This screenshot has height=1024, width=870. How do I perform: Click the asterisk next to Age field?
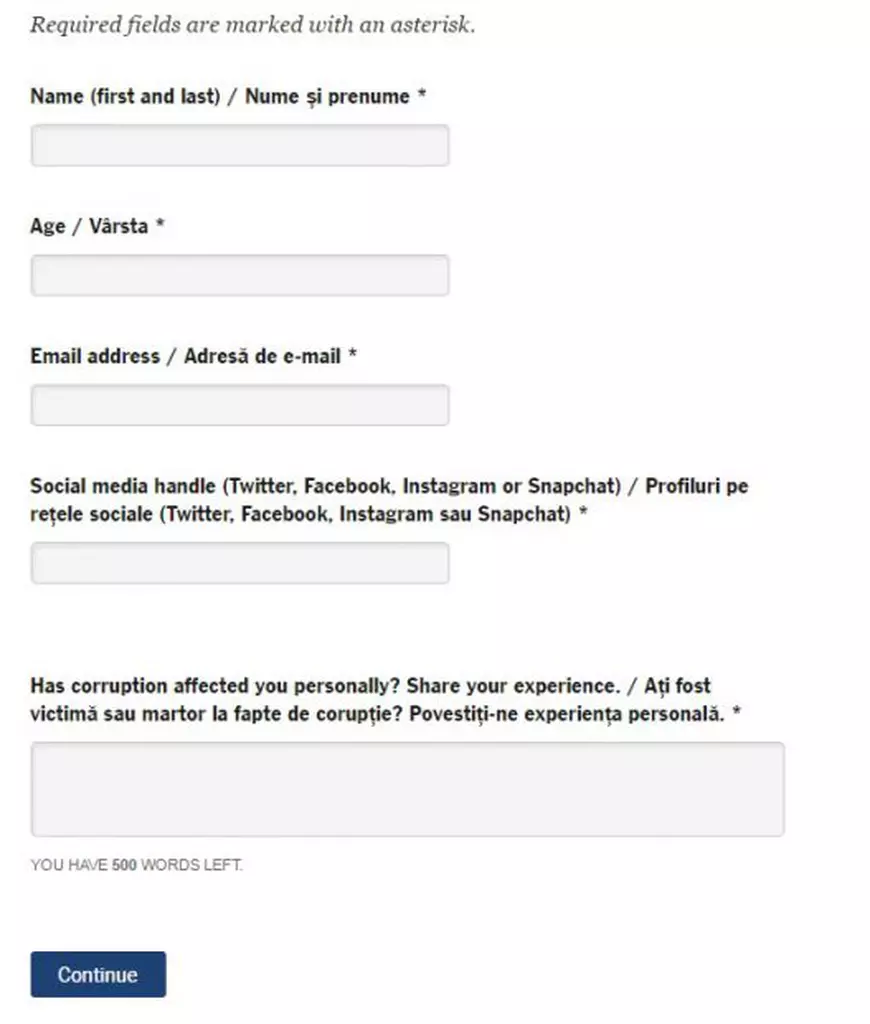coord(163,226)
